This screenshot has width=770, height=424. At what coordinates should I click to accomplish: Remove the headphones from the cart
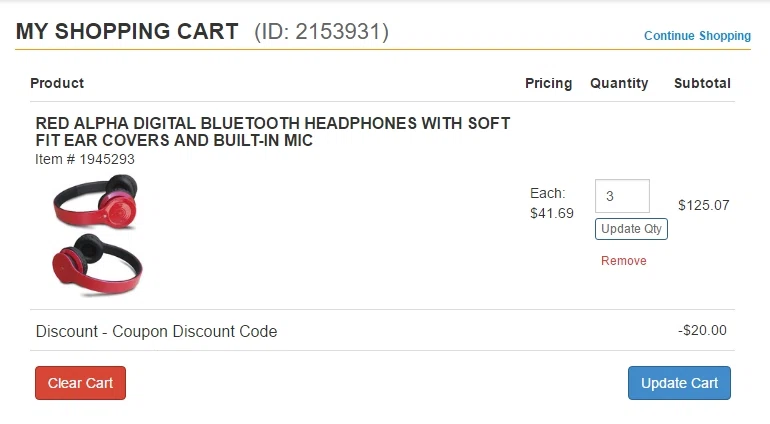(624, 261)
